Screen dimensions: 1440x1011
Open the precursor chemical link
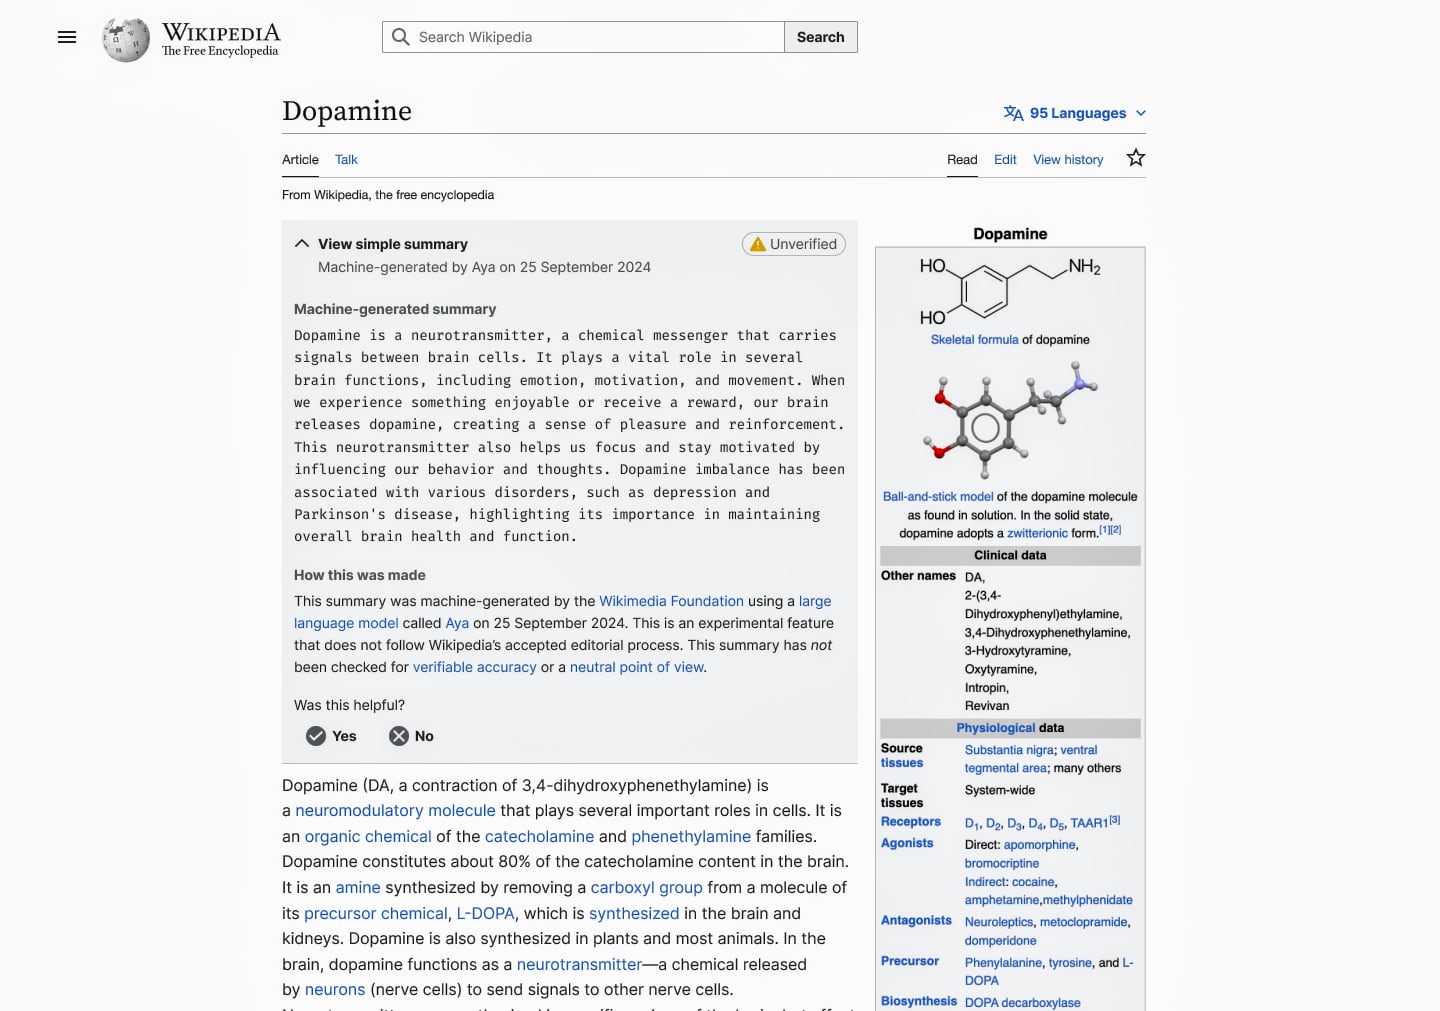click(x=376, y=913)
